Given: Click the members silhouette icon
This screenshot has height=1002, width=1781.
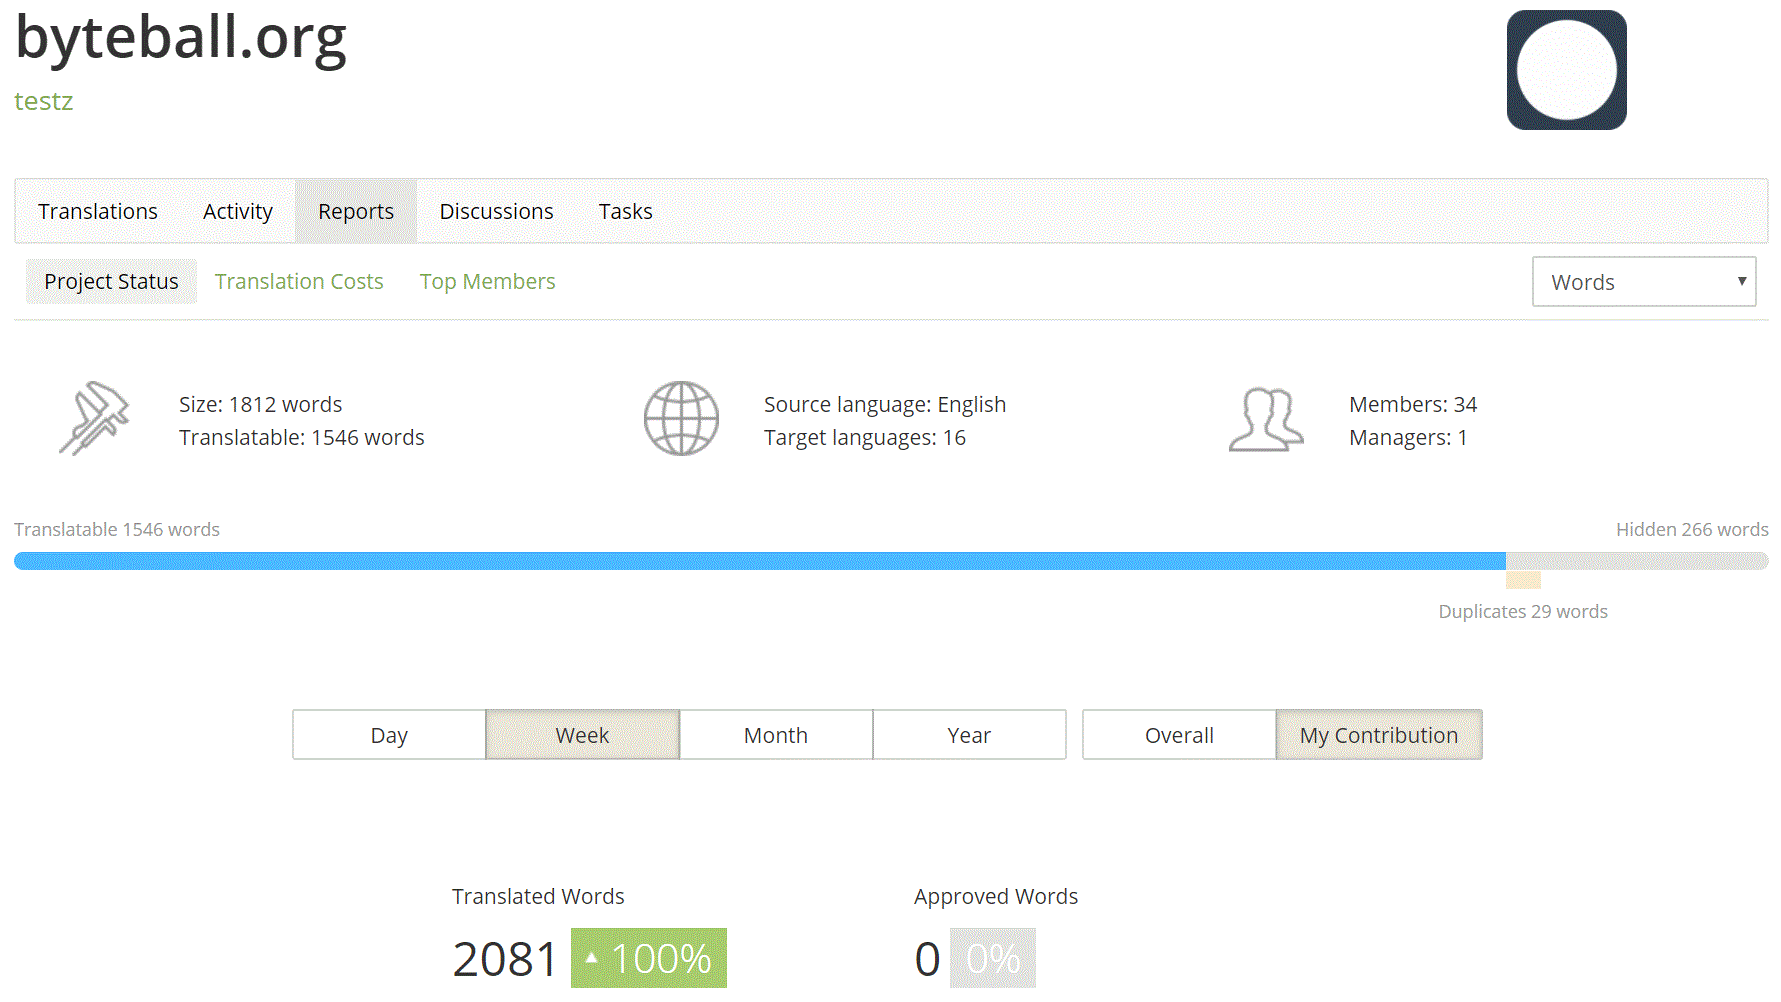Looking at the screenshot, I should [x=1266, y=419].
